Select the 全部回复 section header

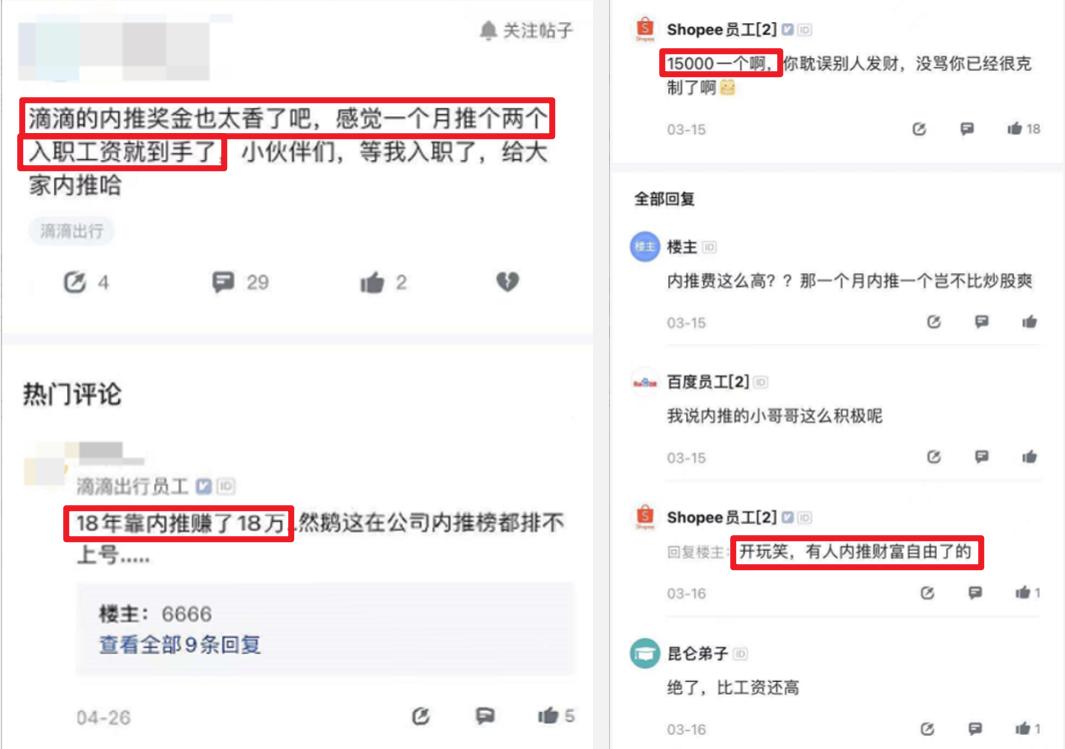tap(664, 199)
